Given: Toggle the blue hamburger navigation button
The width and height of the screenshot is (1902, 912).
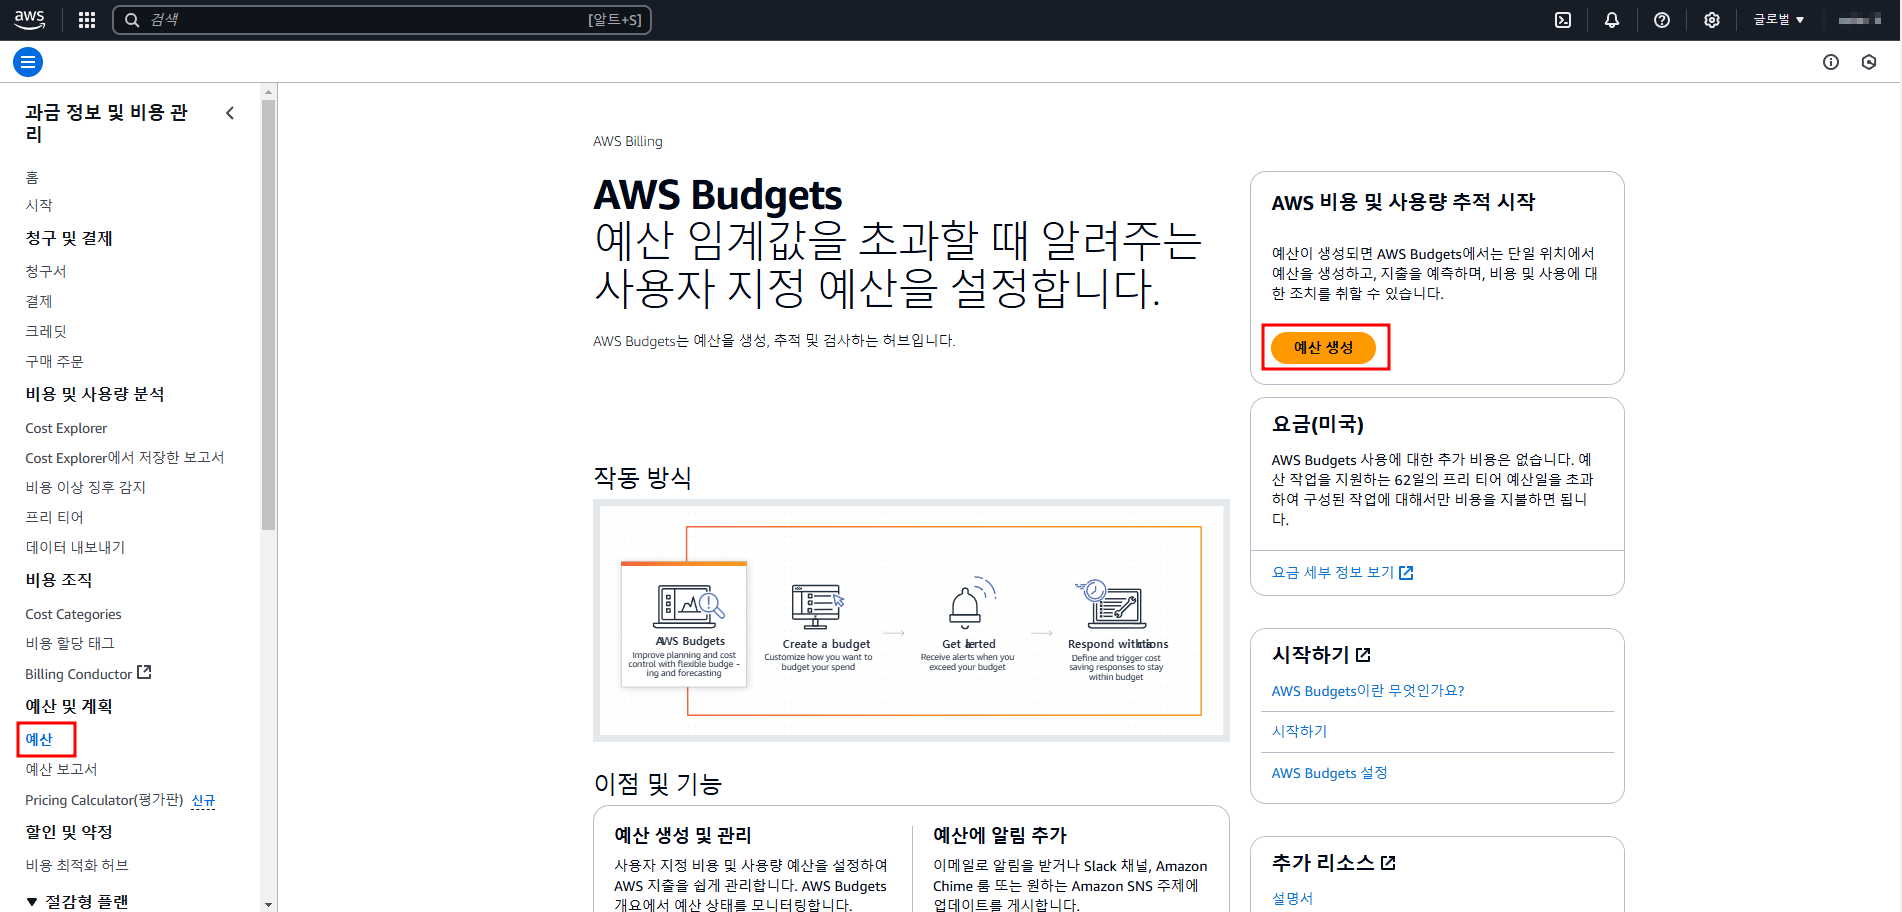Looking at the screenshot, I should pyautogui.click(x=28, y=62).
